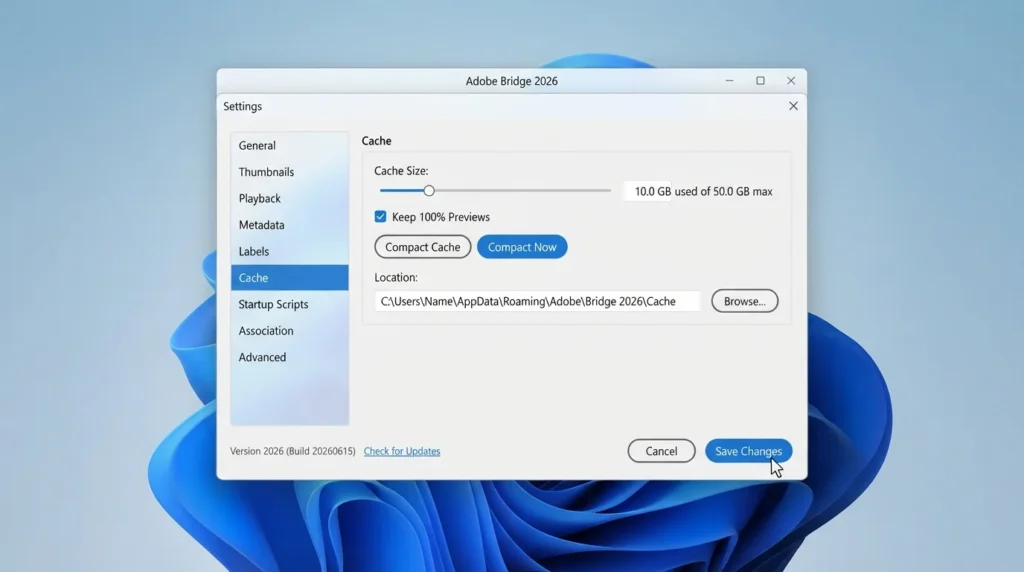Image resolution: width=1024 pixels, height=572 pixels.
Task: Browse for a new cache location
Action: click(744, 301)
